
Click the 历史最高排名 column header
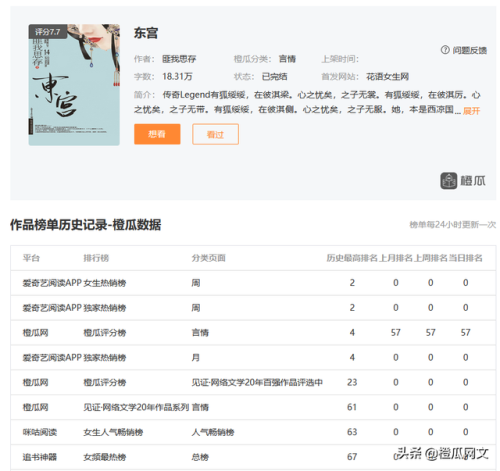coord(352,258)
